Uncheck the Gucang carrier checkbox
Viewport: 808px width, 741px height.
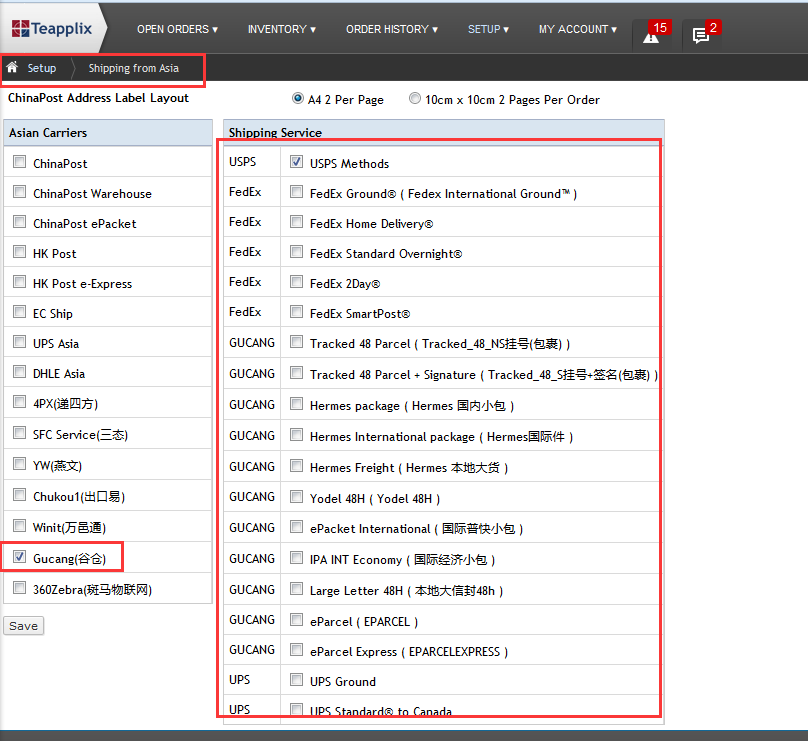pyautogui.click(x=20, y=557)
